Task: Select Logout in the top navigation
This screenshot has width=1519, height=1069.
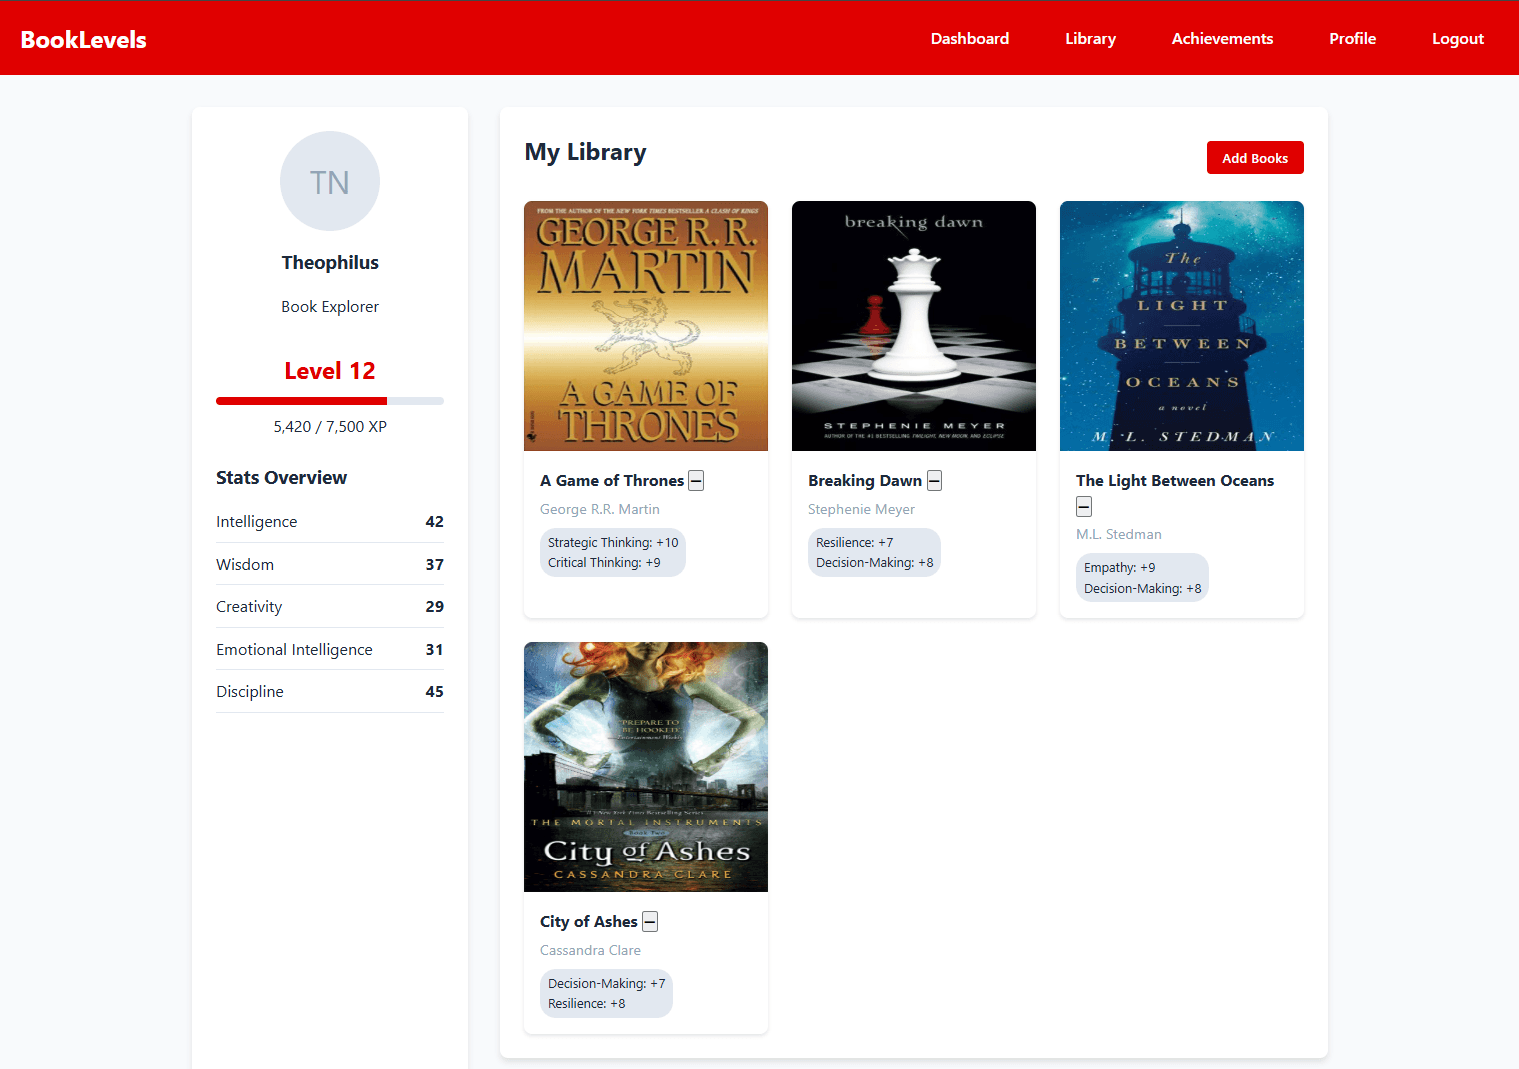Action: tap(1457, 39)
